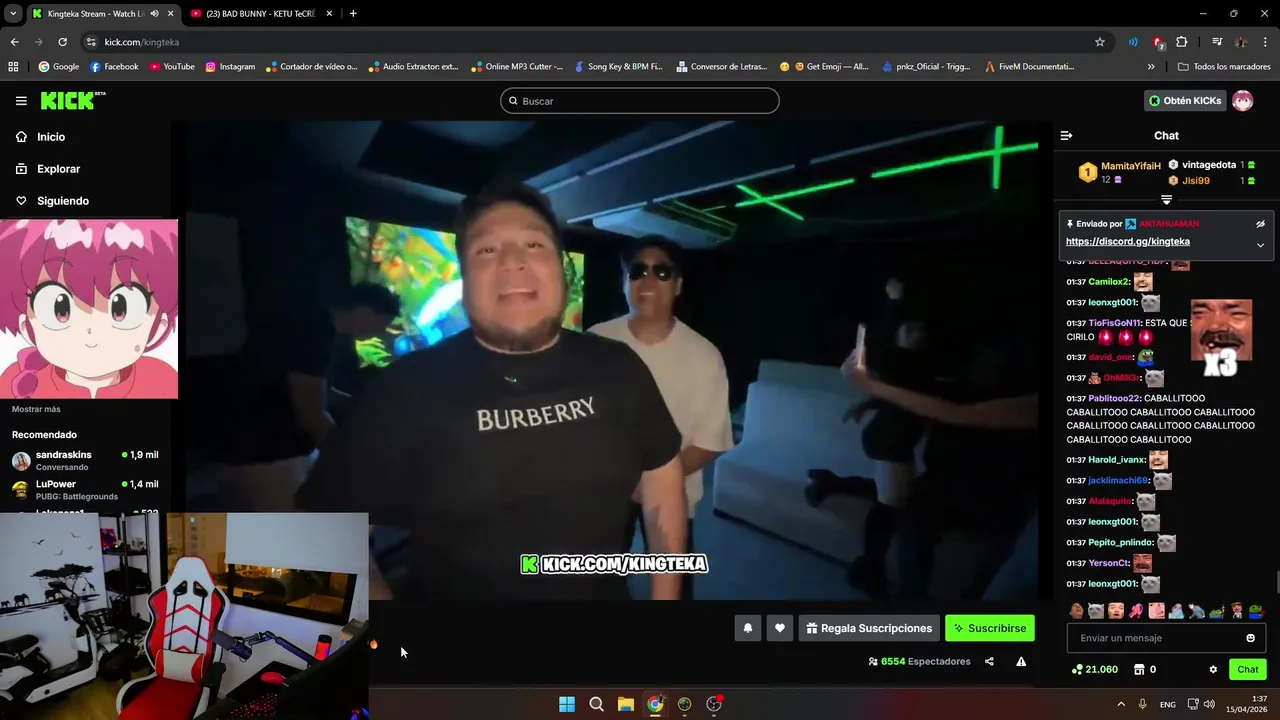Open the media control music icon

pos(1217,42)
